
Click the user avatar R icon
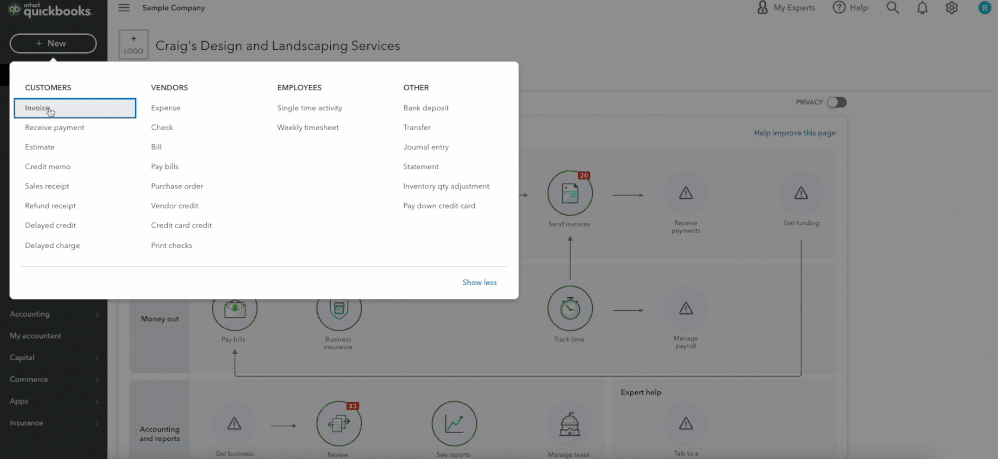[985, 8]
